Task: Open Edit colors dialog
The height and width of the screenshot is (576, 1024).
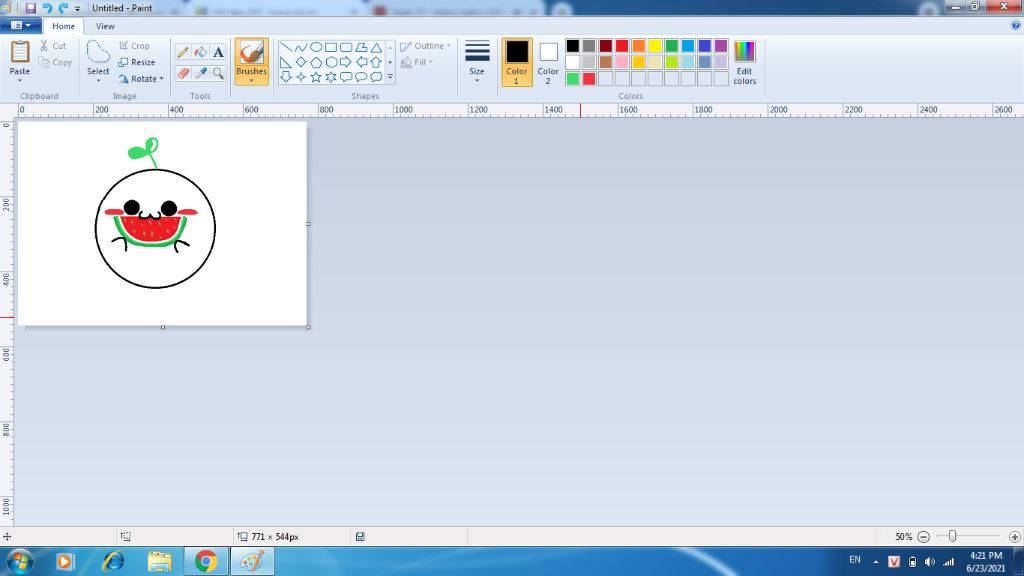Action: click(744, 62)
